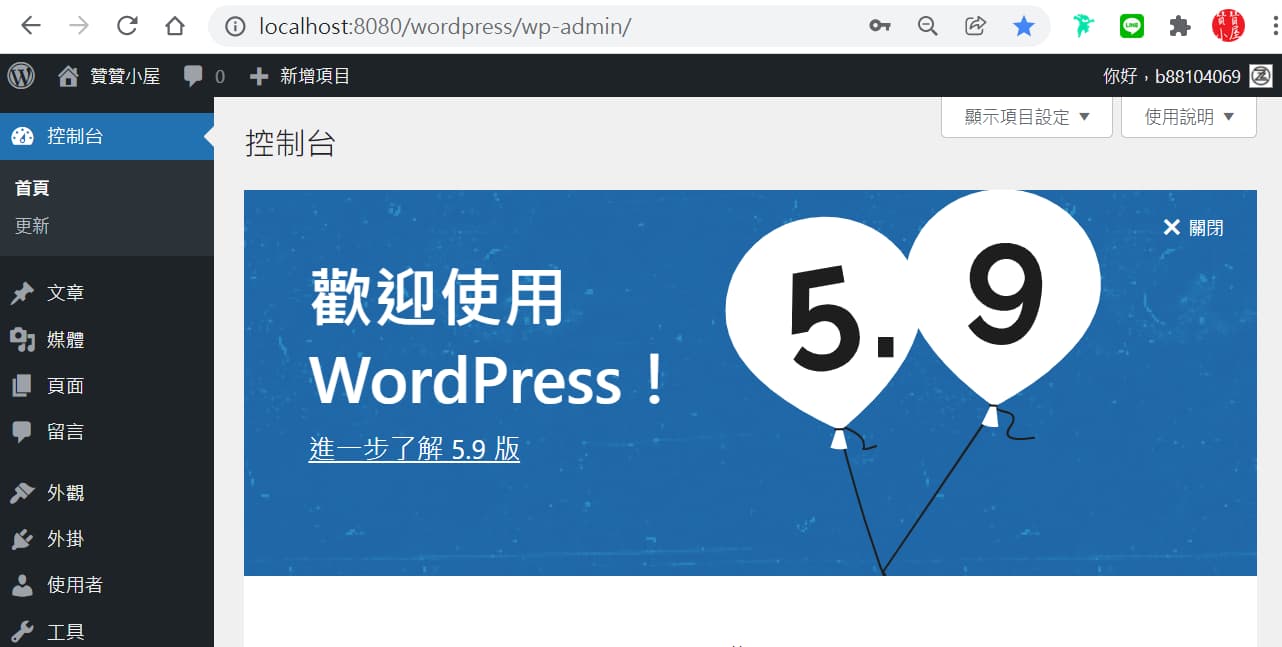Click the WordPress logo in admin bar
The height and width of the screenshot is (647, 1282).
[x=21, y=76]
